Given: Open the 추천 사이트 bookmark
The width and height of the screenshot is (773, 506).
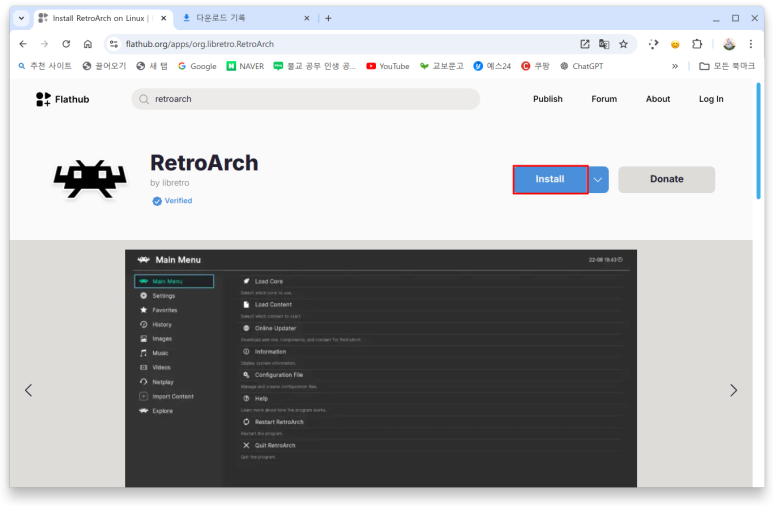Looking at the screenshot, I should 45,66.
